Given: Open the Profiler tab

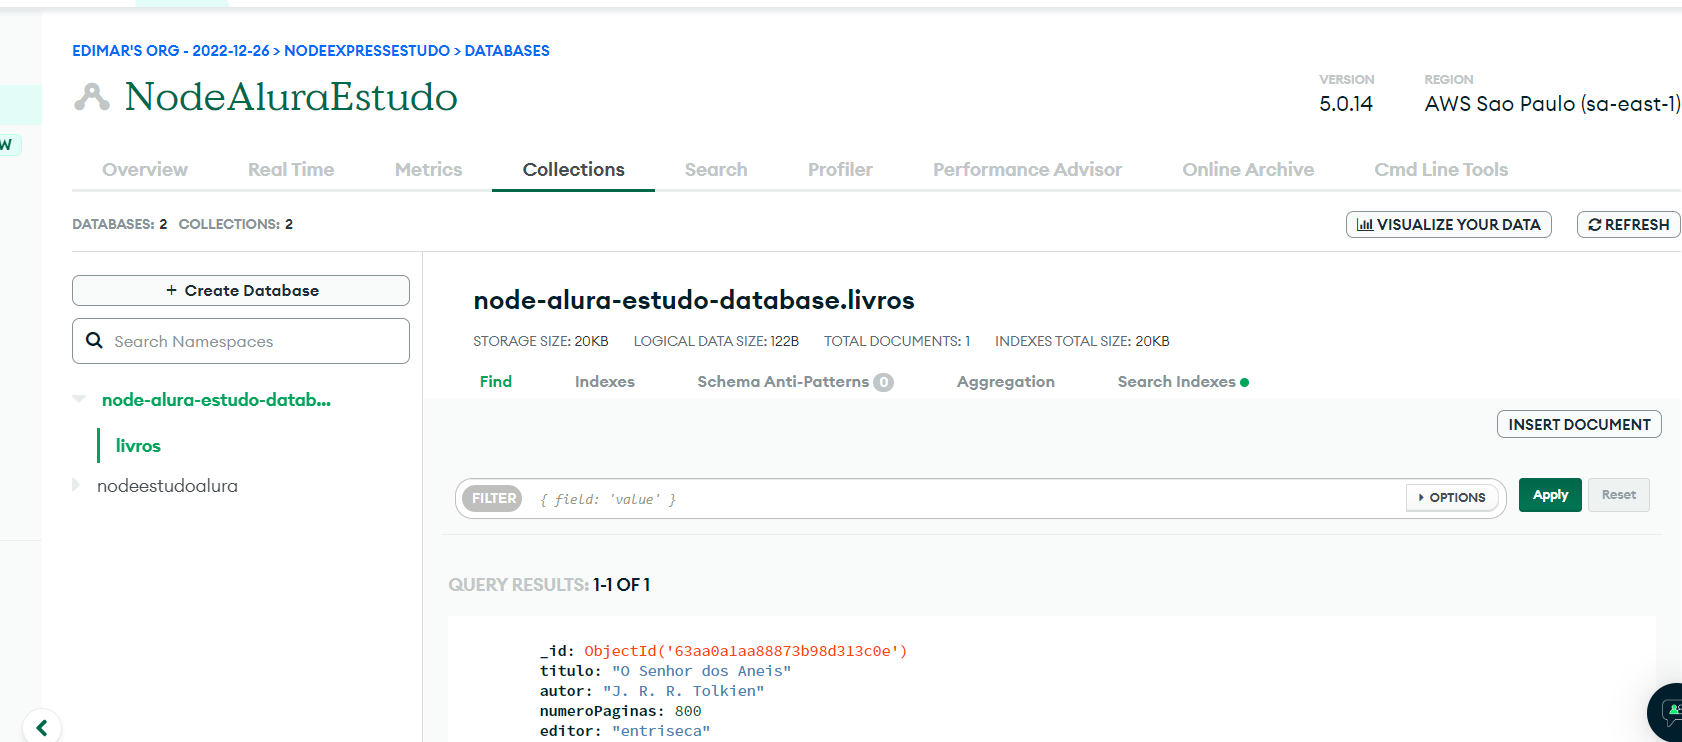Looking at the screenshot, I should pyautogui.click(x=840, y=170).
